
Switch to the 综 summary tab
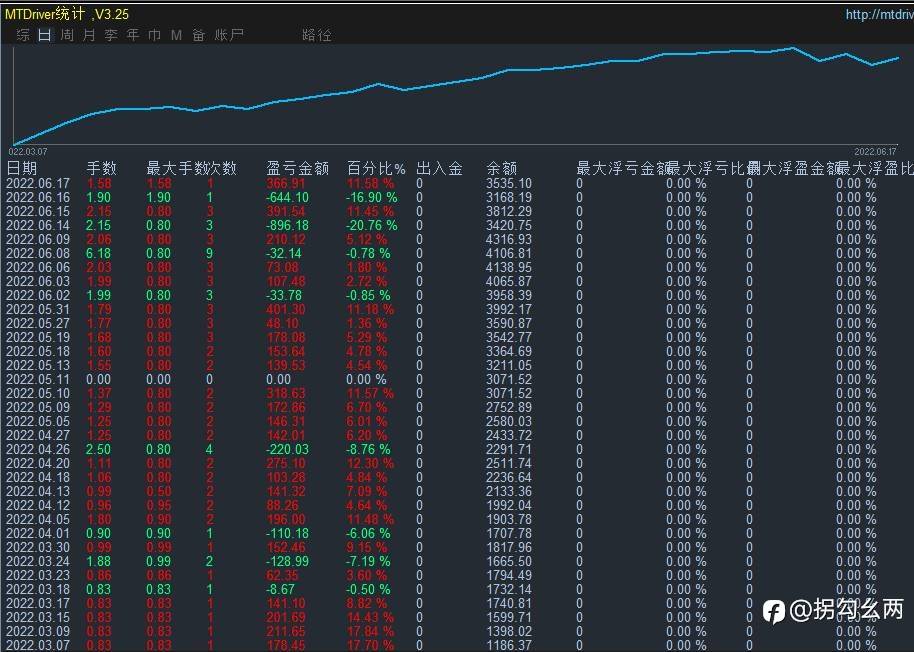[x=23, y=35]
